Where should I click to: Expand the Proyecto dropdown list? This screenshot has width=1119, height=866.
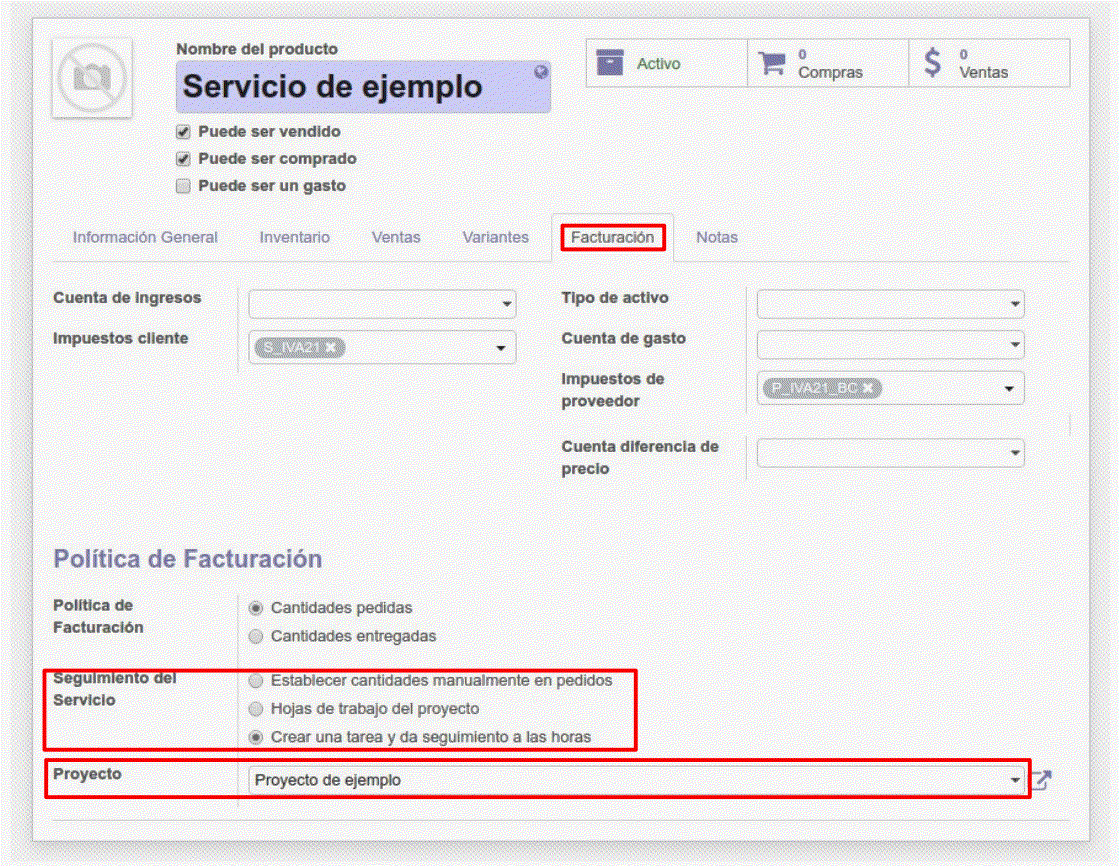coord(1015,780)
